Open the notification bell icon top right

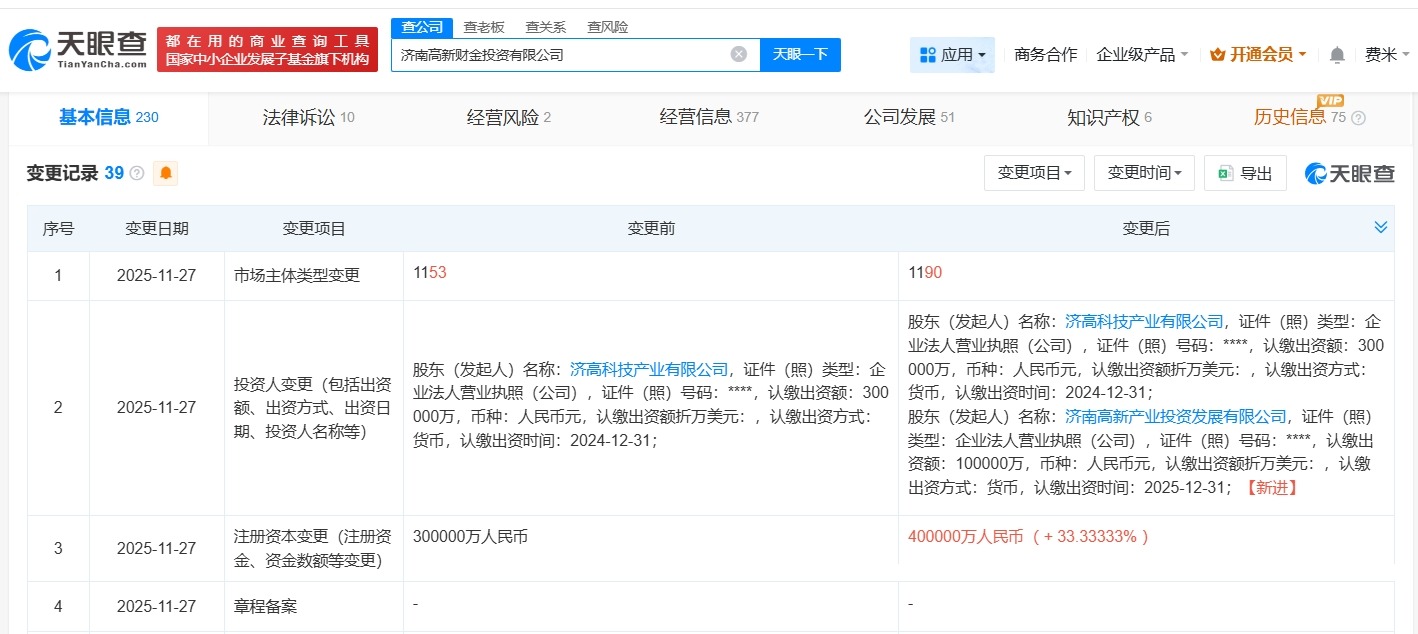pyautogui.click(x=1336, y=55)
